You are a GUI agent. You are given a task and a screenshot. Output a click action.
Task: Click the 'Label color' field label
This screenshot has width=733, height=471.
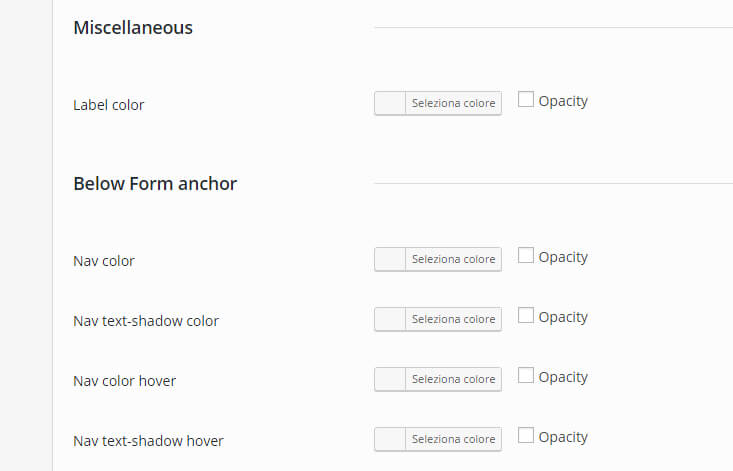pos(109,105)
